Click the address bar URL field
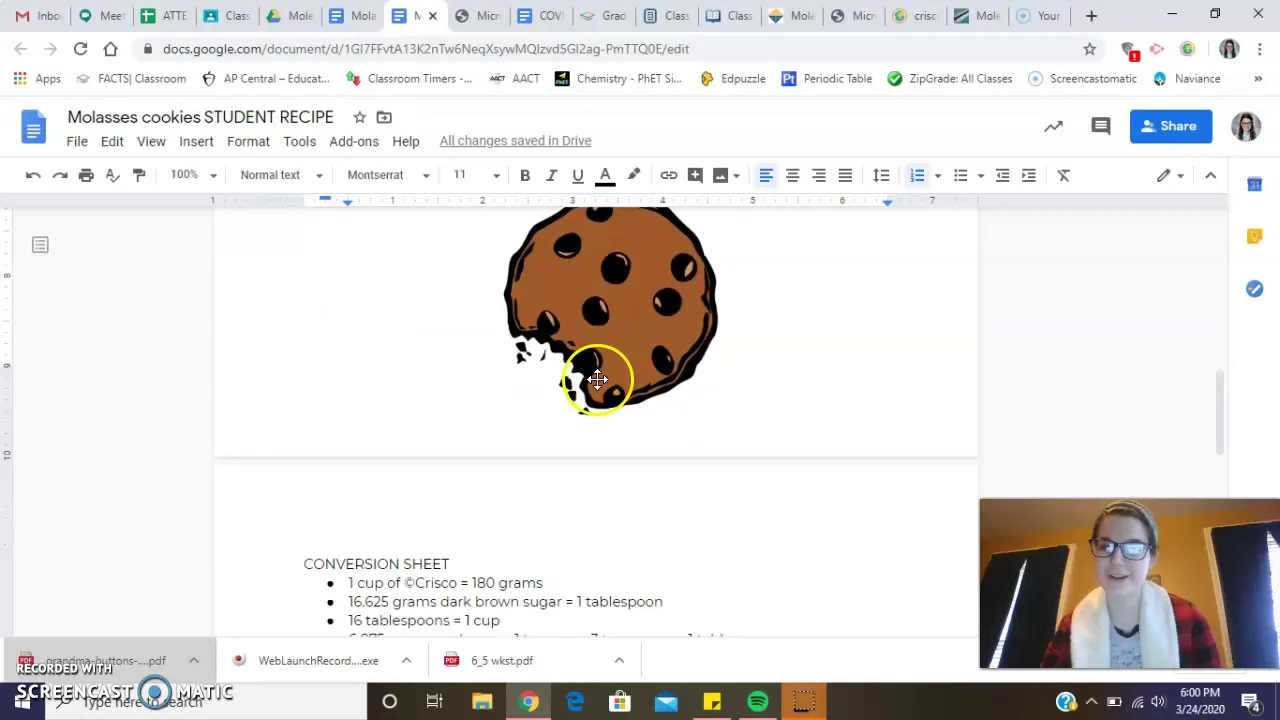Viewport: 1280px width, 720px height. pyautogui.click(x=610, y=48)
